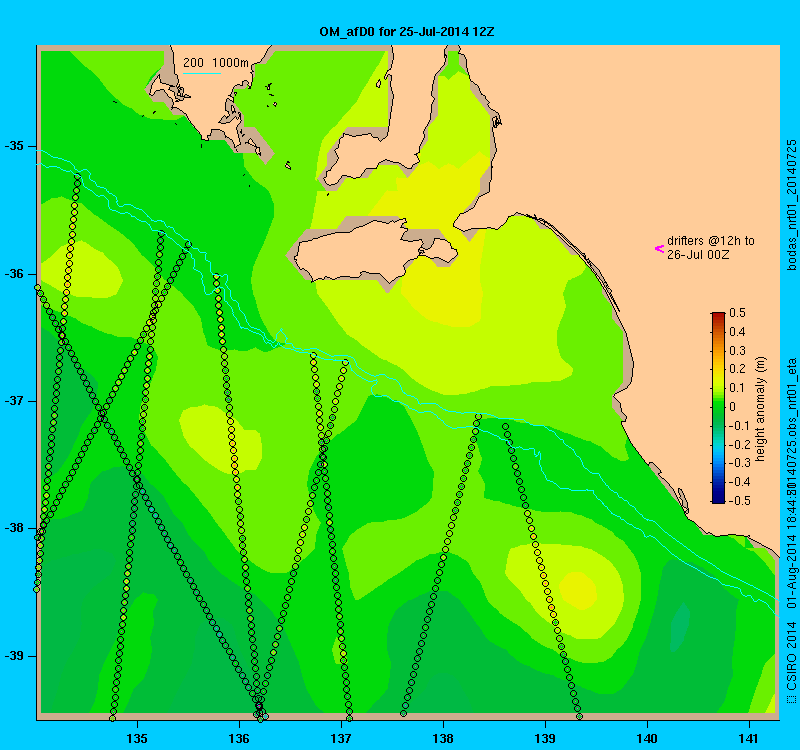Click the '140' longitude axis label
The image size is (800, 750).
point(647,739)
